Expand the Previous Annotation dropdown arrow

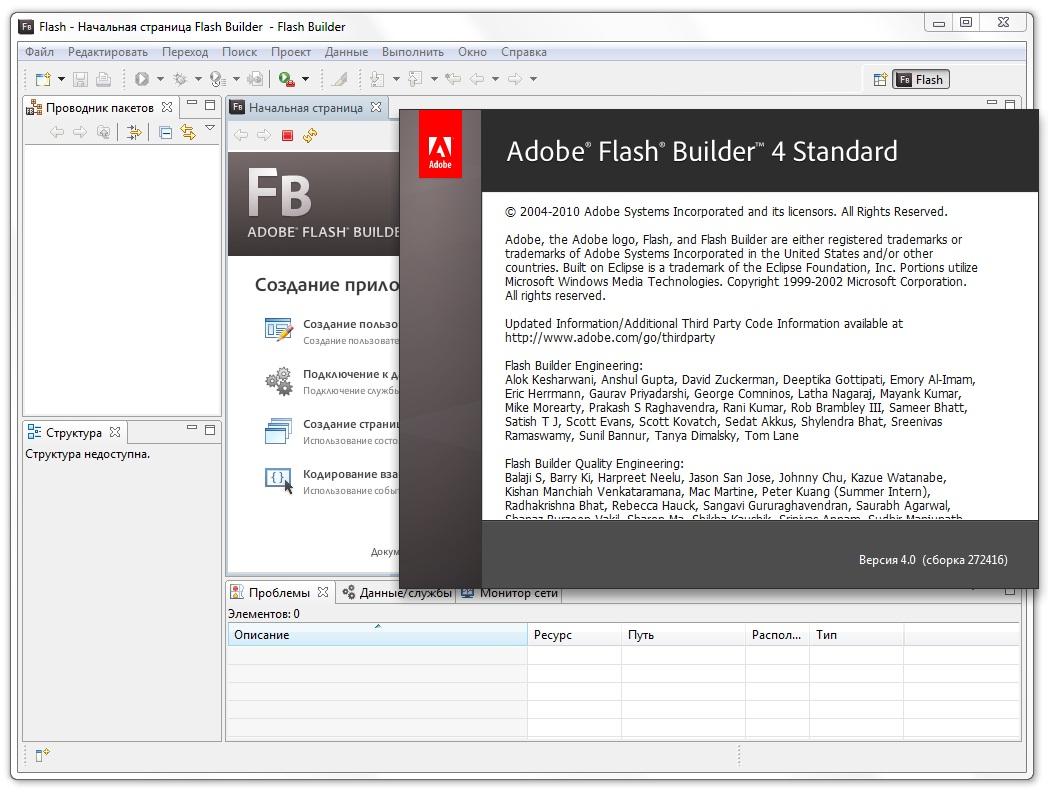coord(434,79)
